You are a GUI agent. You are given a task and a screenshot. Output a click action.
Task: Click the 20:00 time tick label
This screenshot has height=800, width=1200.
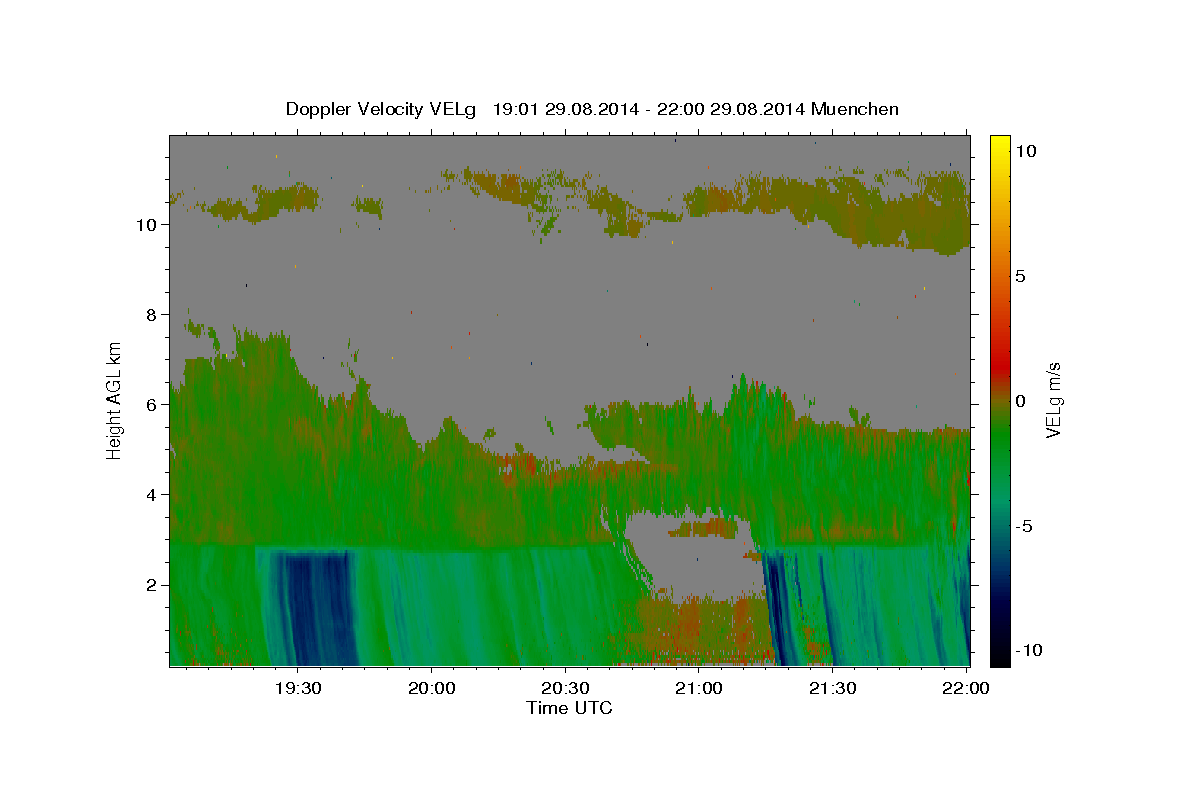(x=432, y=687)
